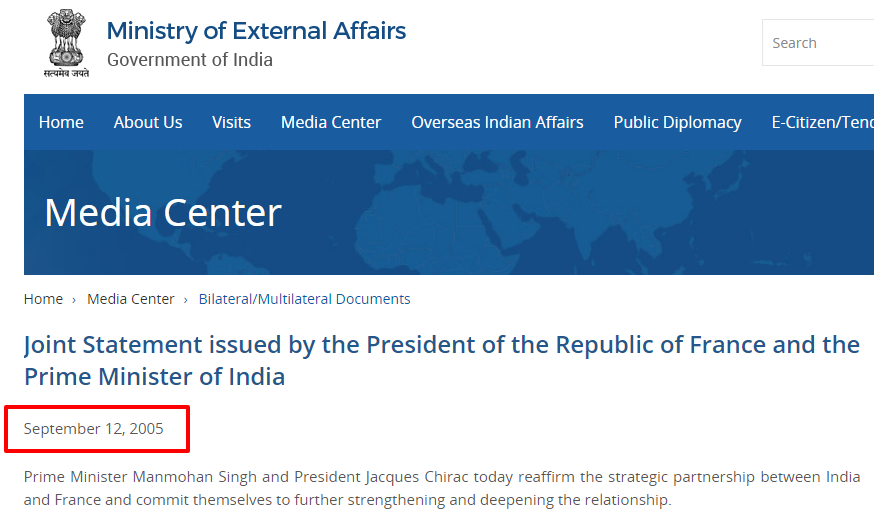This screenshot has height=516, width=874.
Task: Click the Joint Statement article heading
Action: (441, 361)
